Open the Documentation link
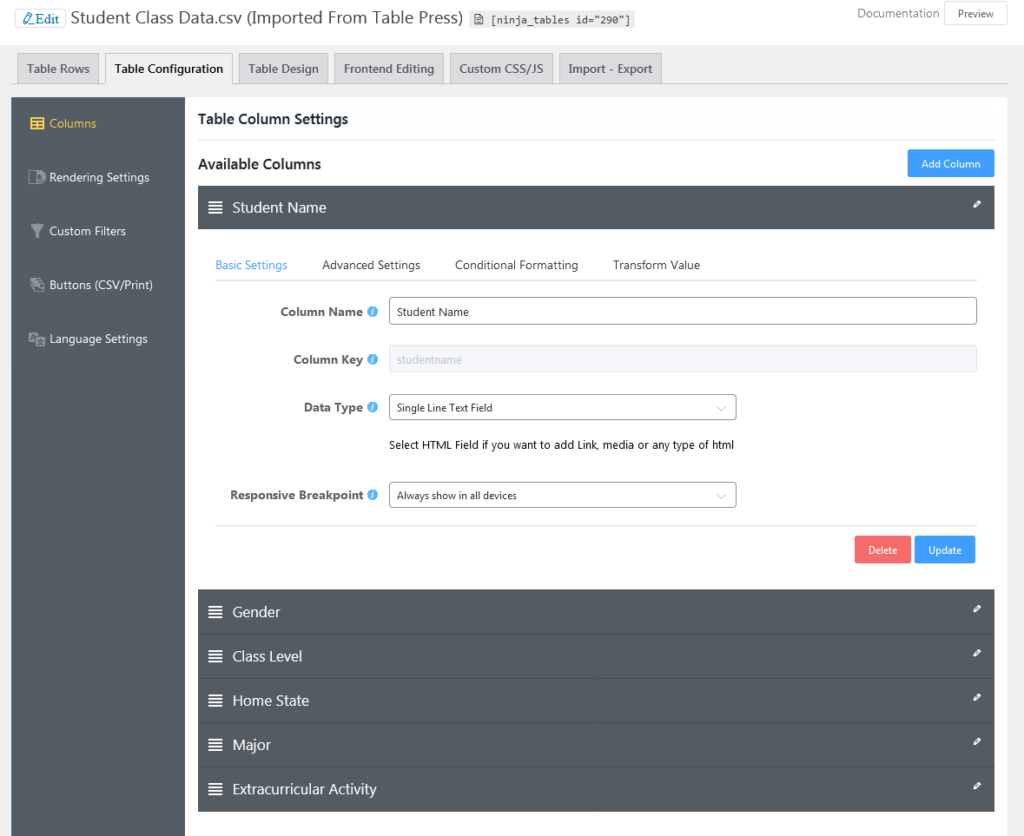The width and height of the screenshot is (1024, 836). point(897,13)
